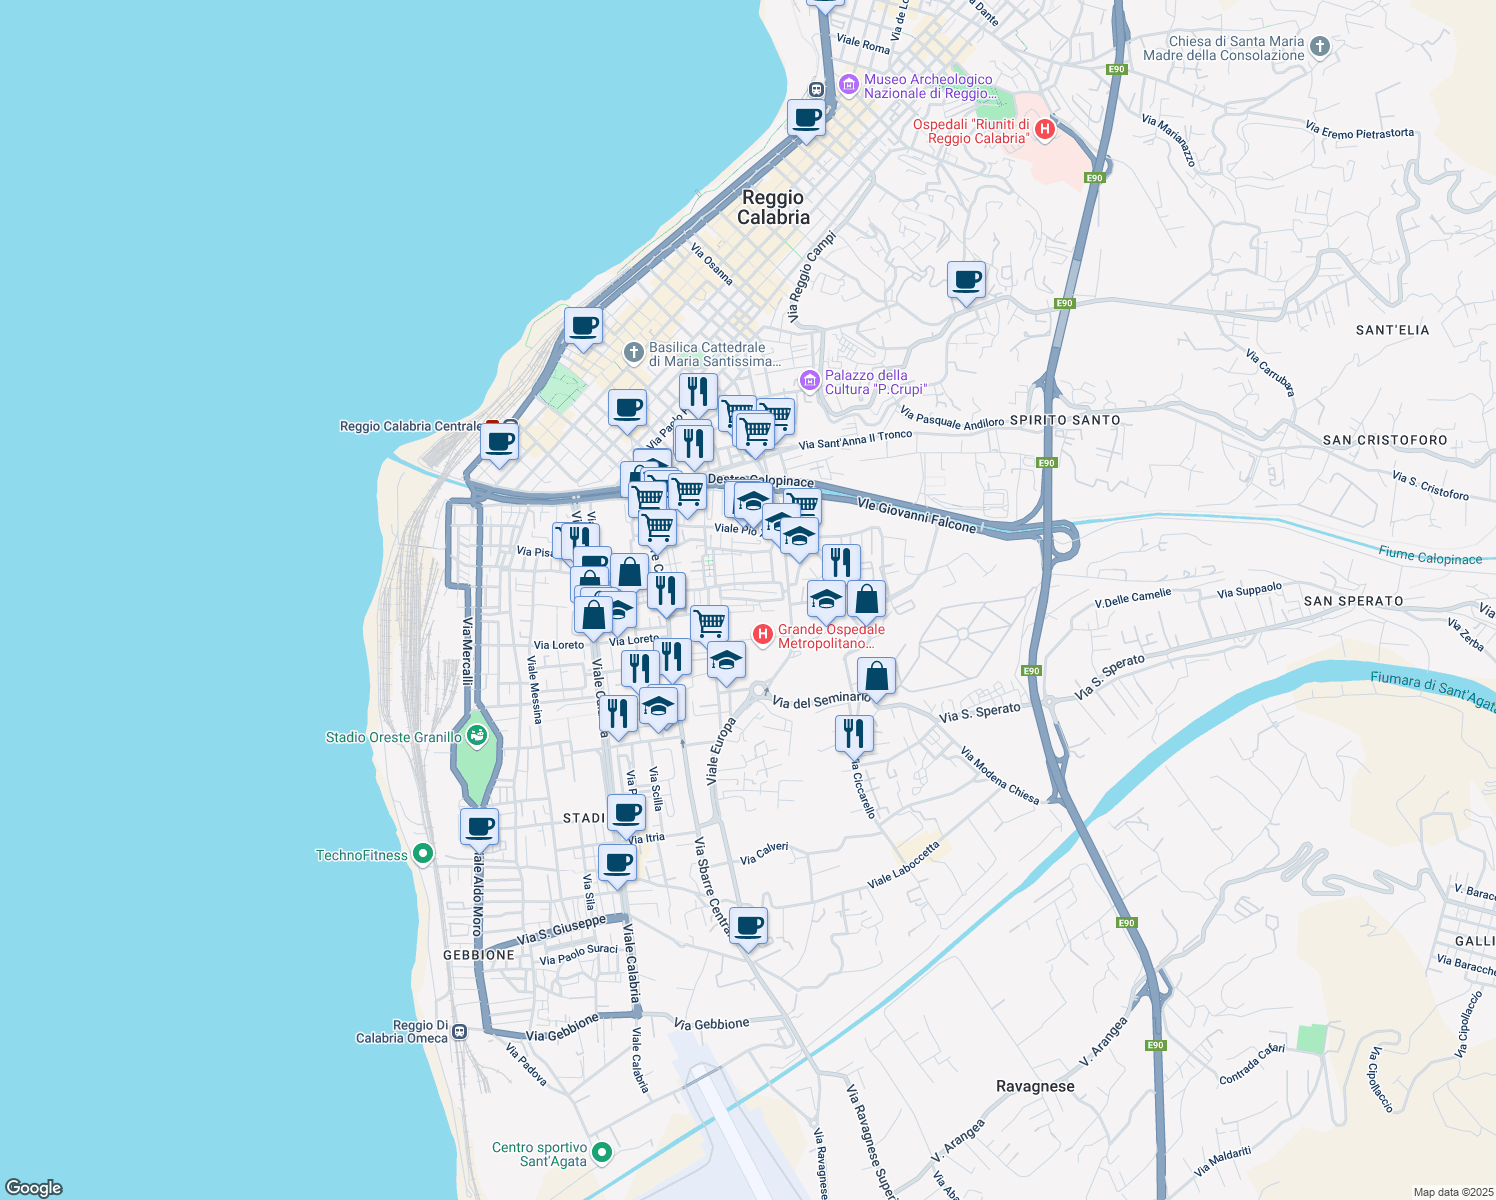Viewport: 1496px width, 1200px height.
Task: Open the Centro sportivo Sant'Agata pin
Action: click(x=602, y=1153)
